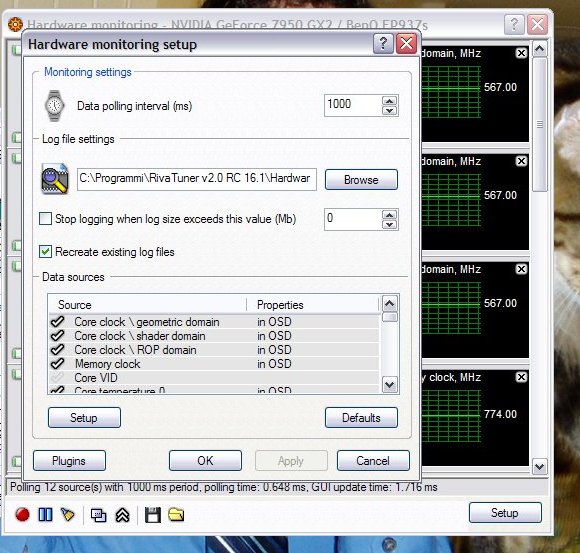Toggle checkmark for Memory clock source
This screenshot has width=580, height=553.
pos(57,364)
